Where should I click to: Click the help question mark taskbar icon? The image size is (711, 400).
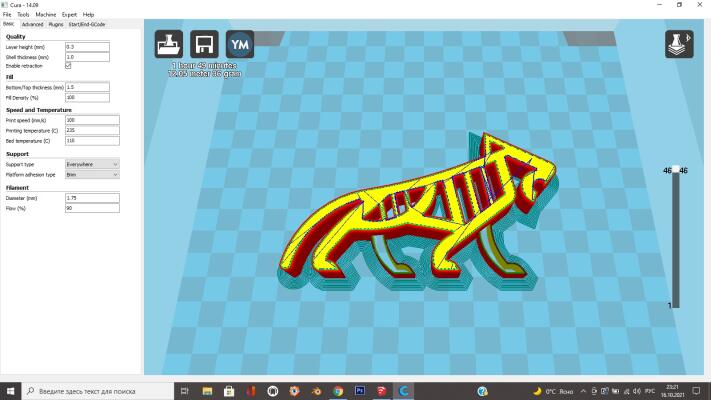click(x=482, y=391)
